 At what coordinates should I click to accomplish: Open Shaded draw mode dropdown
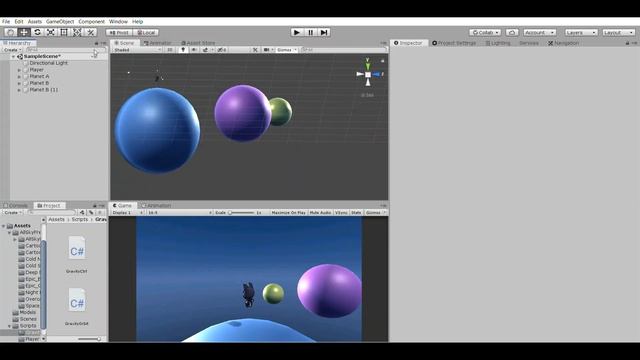coord(137,50)
